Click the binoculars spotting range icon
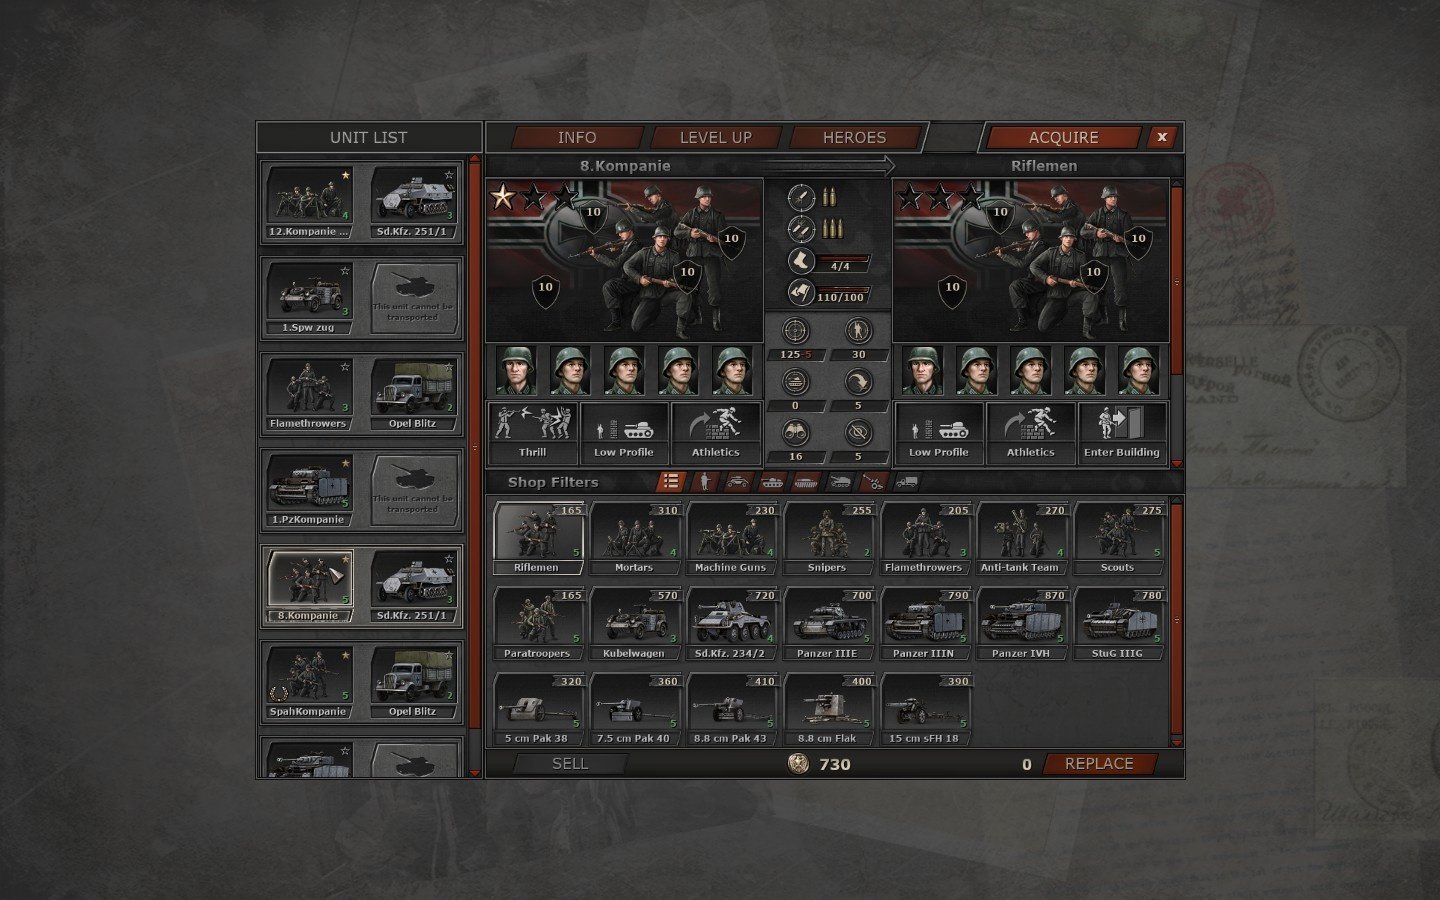This screenshot has height=900, width=1440. [x=796, y=433]
